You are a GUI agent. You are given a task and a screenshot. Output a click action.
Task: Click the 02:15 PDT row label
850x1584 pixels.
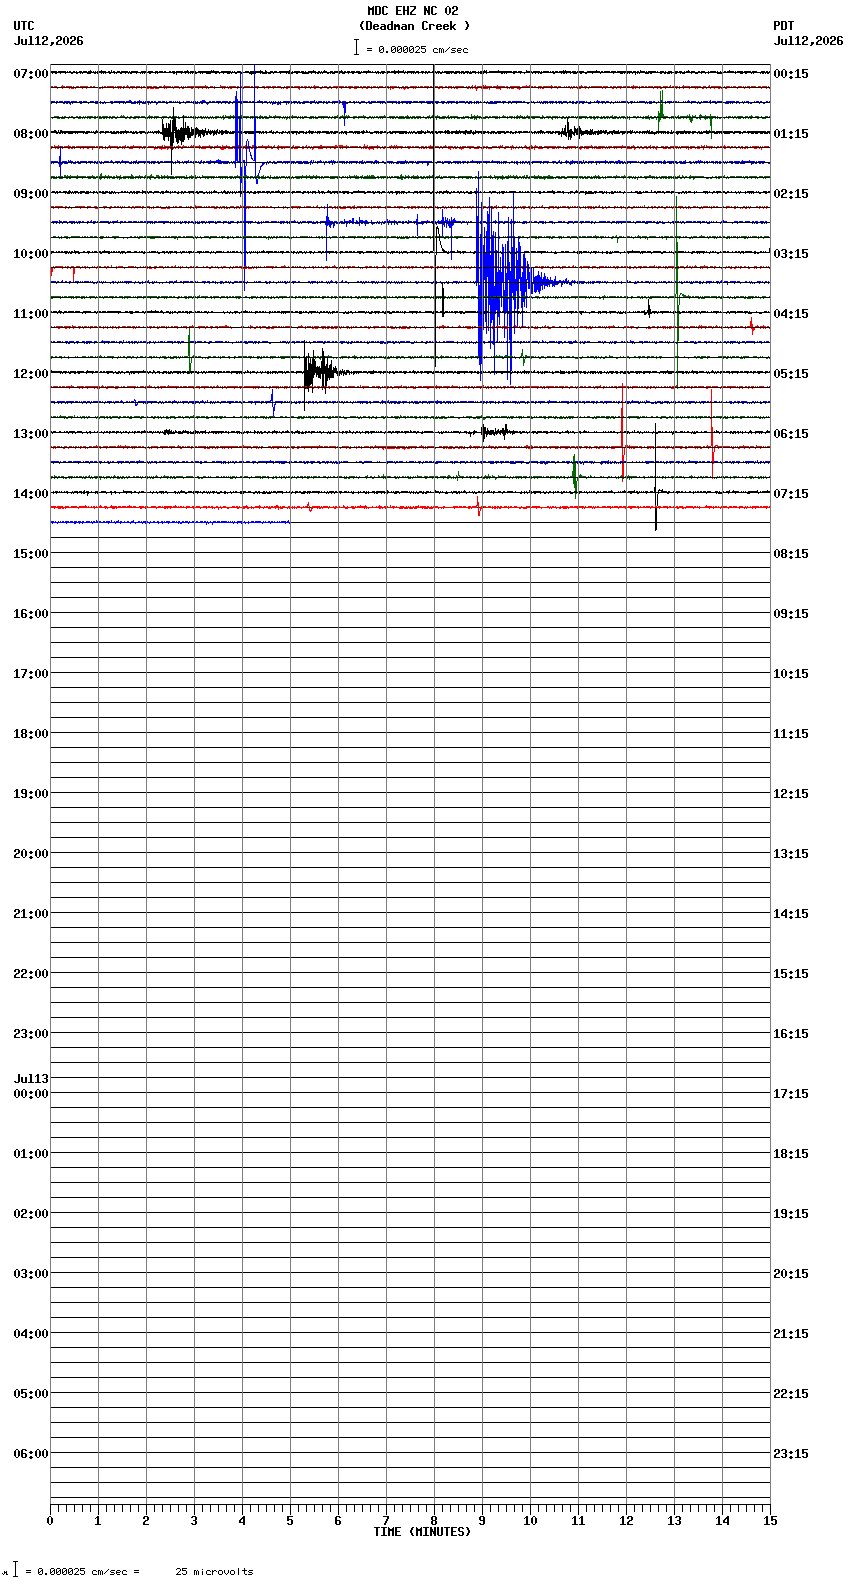pyautogui.click(x=791, y=194)
